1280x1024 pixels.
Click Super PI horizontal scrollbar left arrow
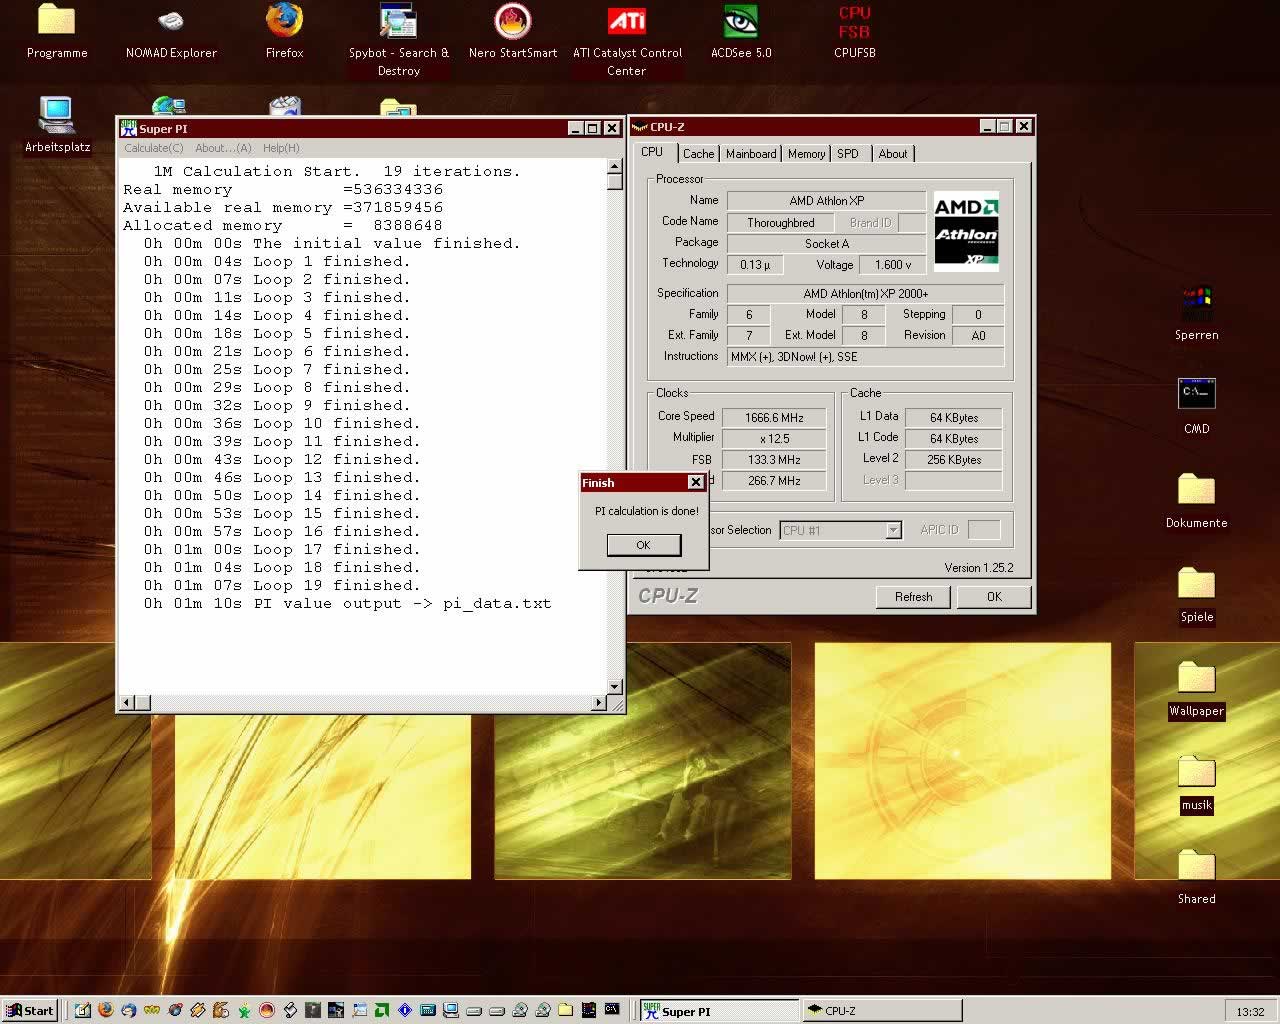[x=126, y=703]
